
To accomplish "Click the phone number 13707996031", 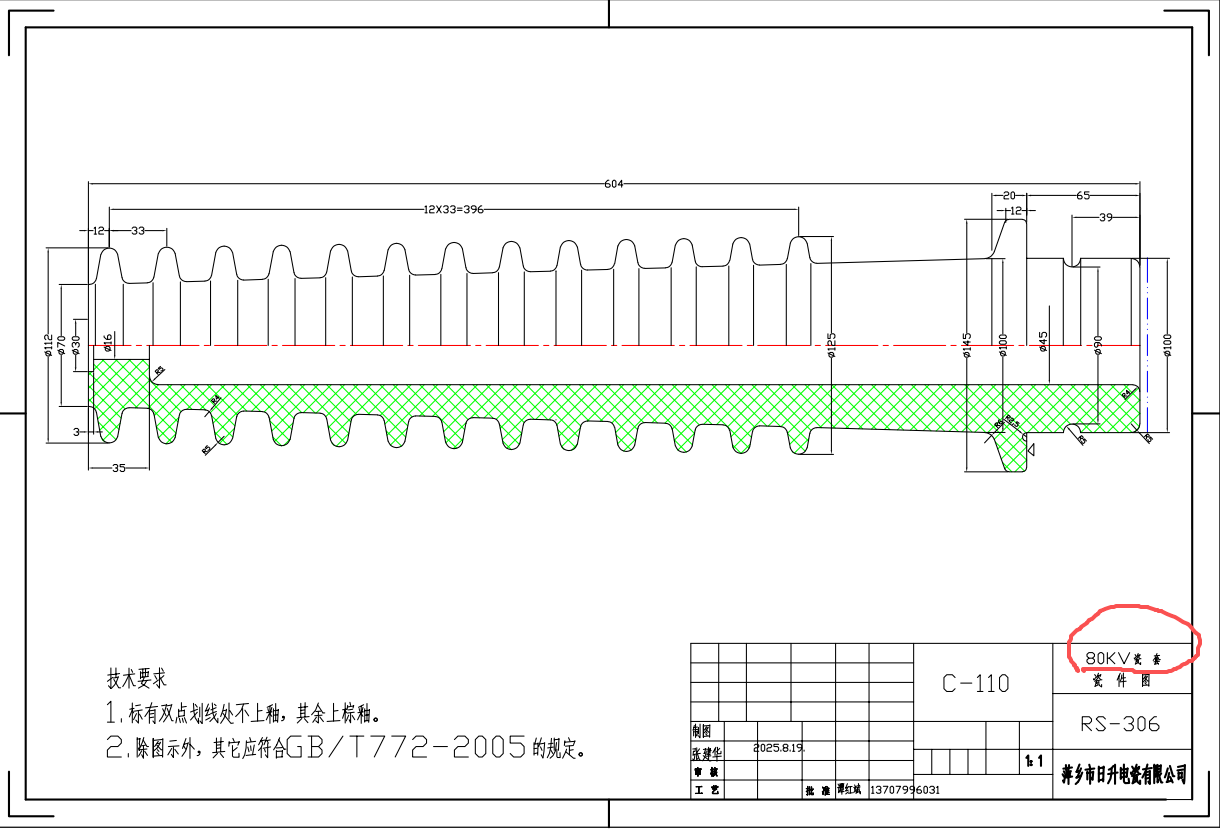I will (905, 790).
